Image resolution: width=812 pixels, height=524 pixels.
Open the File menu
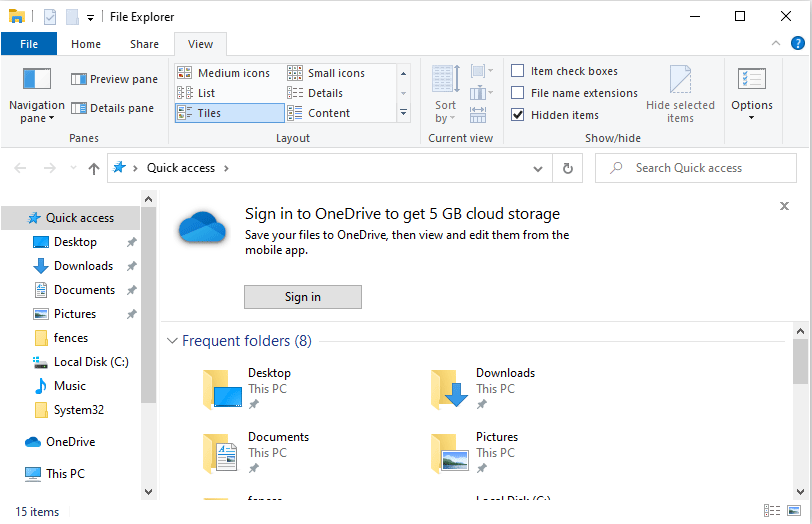click(29, 44)
